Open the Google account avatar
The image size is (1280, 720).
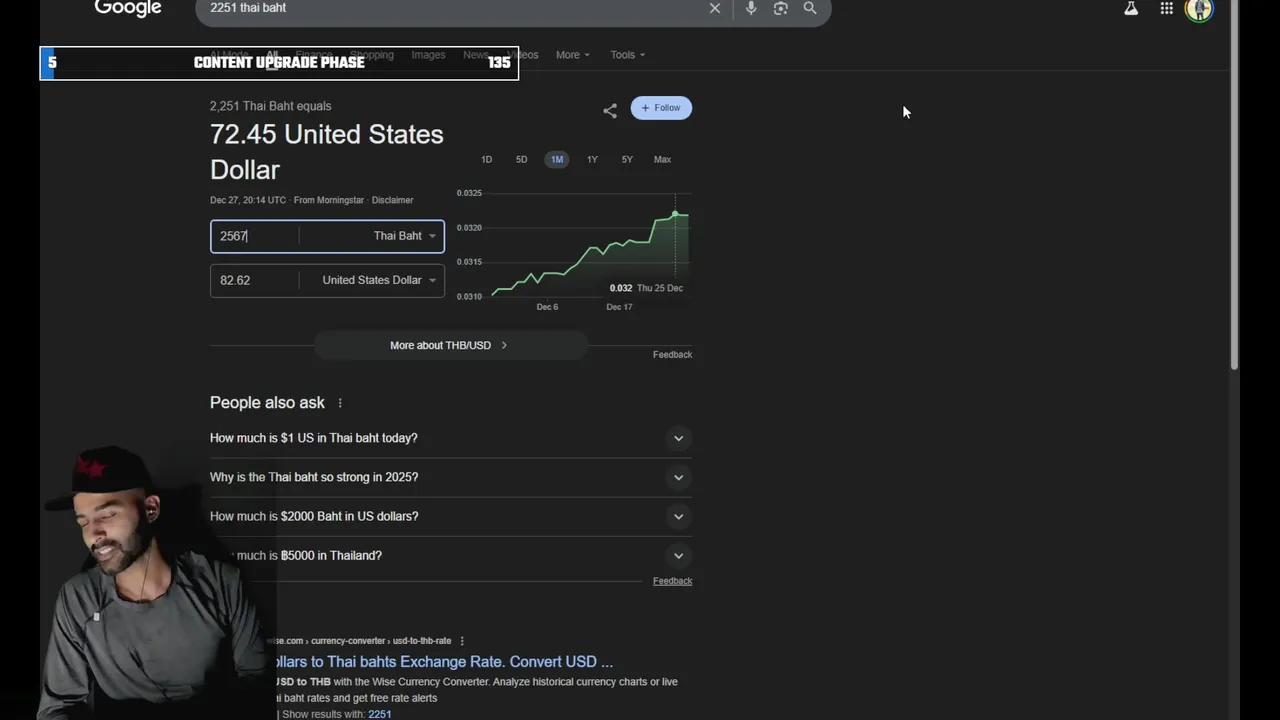pyautogui.click(x=1198, y=10)
